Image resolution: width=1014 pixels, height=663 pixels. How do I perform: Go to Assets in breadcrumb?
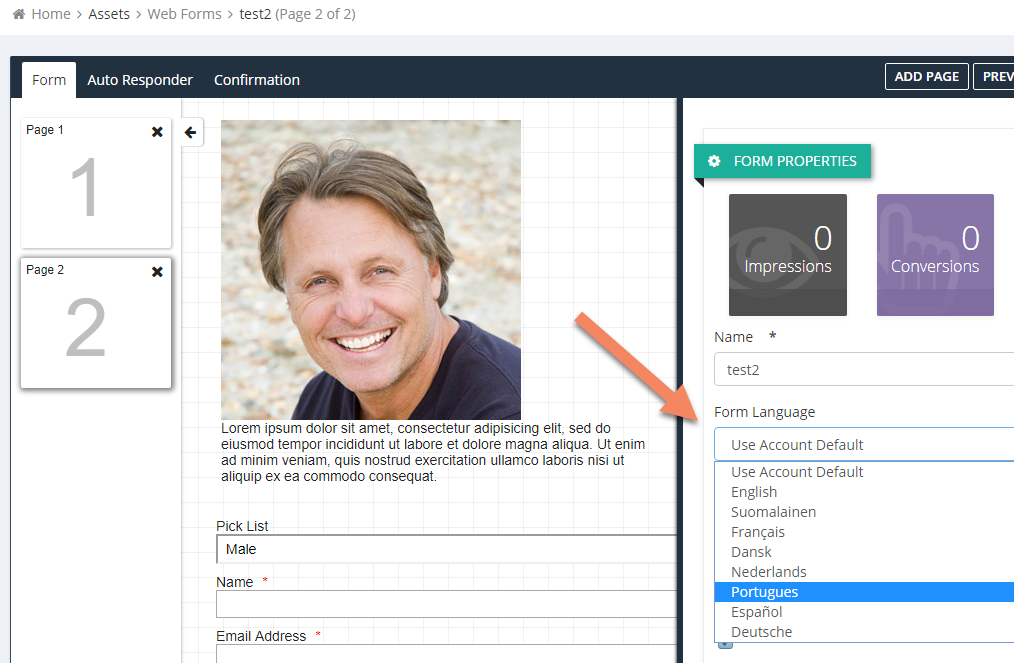coord(109,14)
